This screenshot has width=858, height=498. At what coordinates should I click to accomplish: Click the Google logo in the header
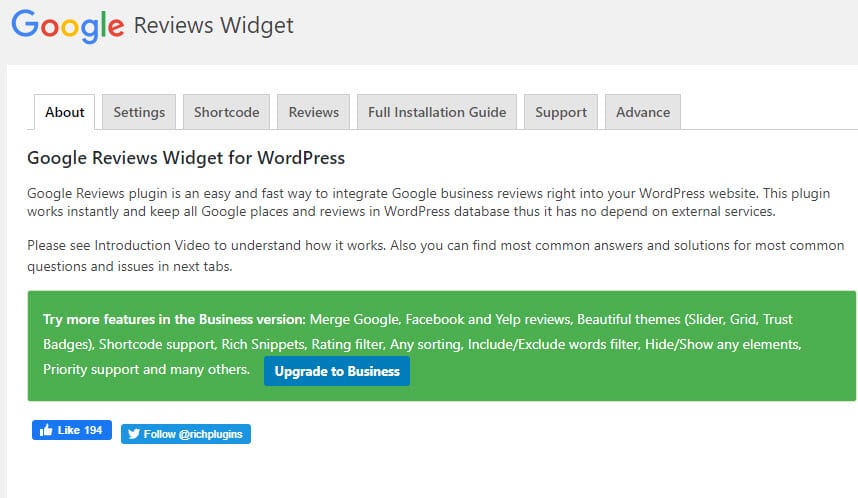pos(68,26)
